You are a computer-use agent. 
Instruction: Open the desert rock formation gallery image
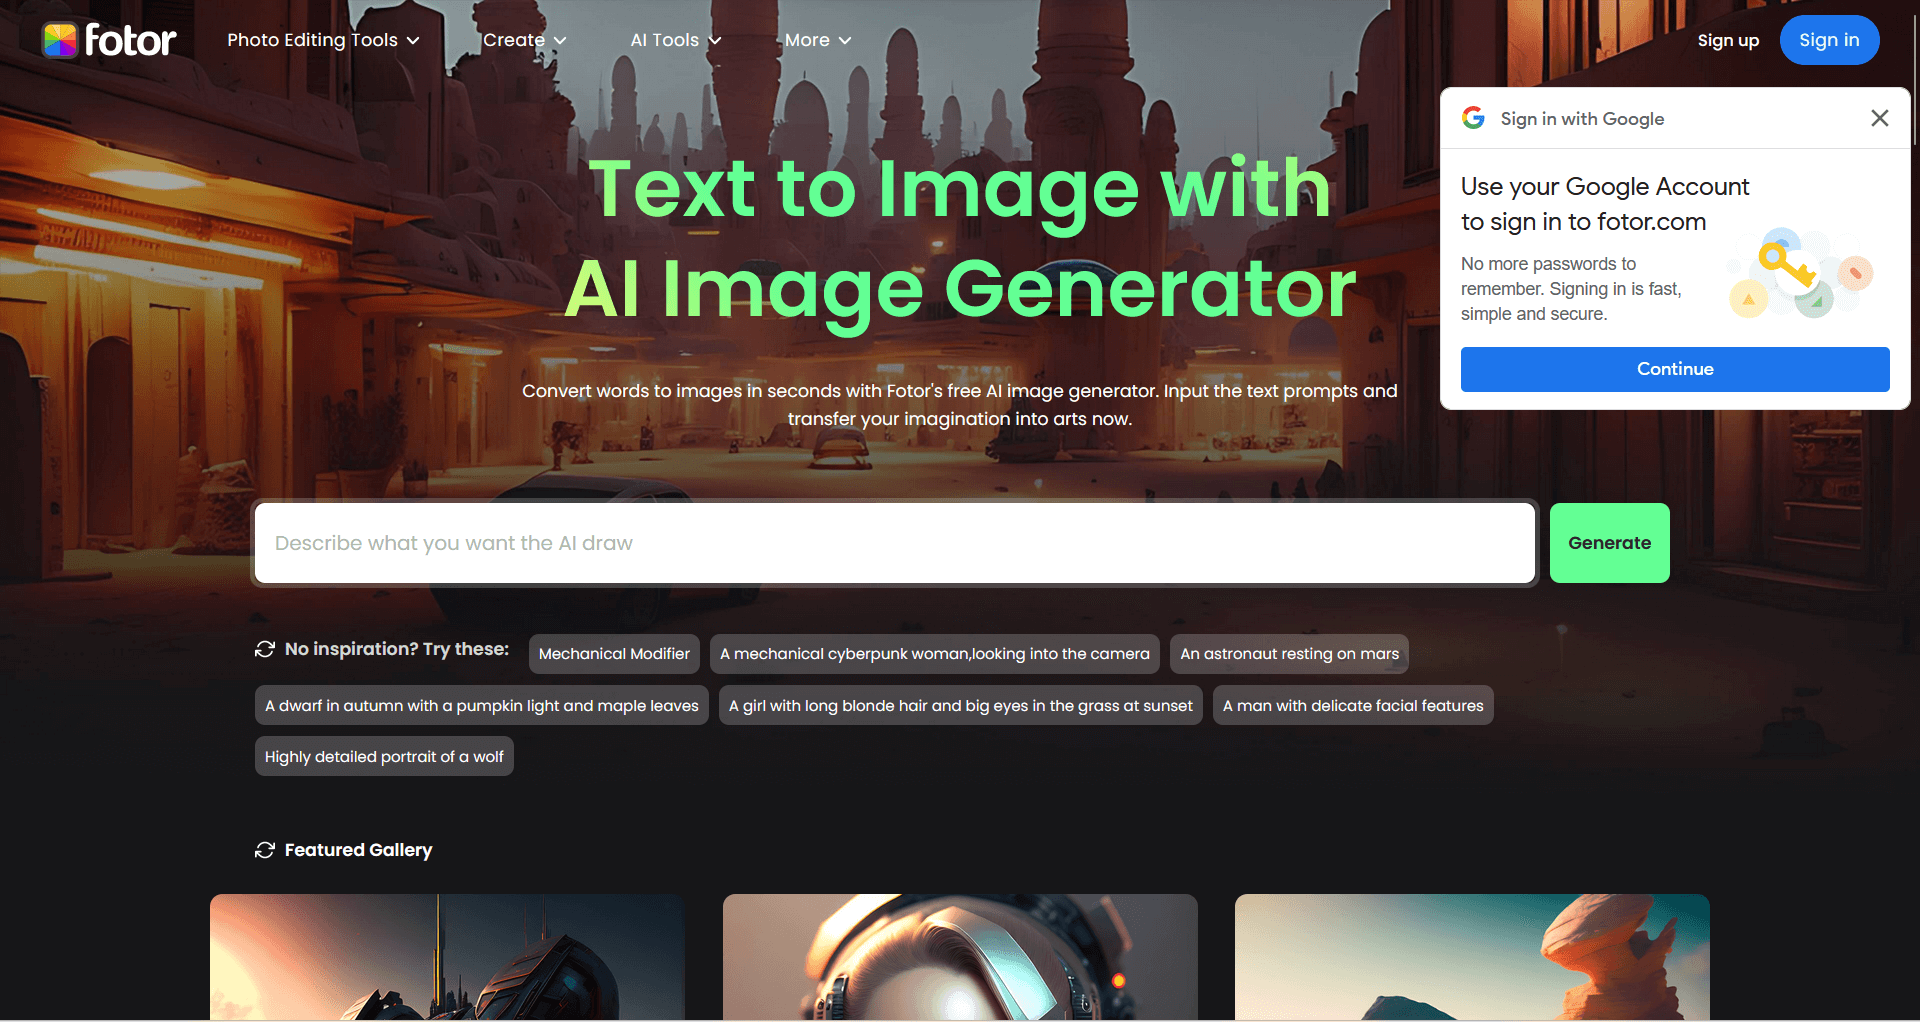tap(1472, 957)
